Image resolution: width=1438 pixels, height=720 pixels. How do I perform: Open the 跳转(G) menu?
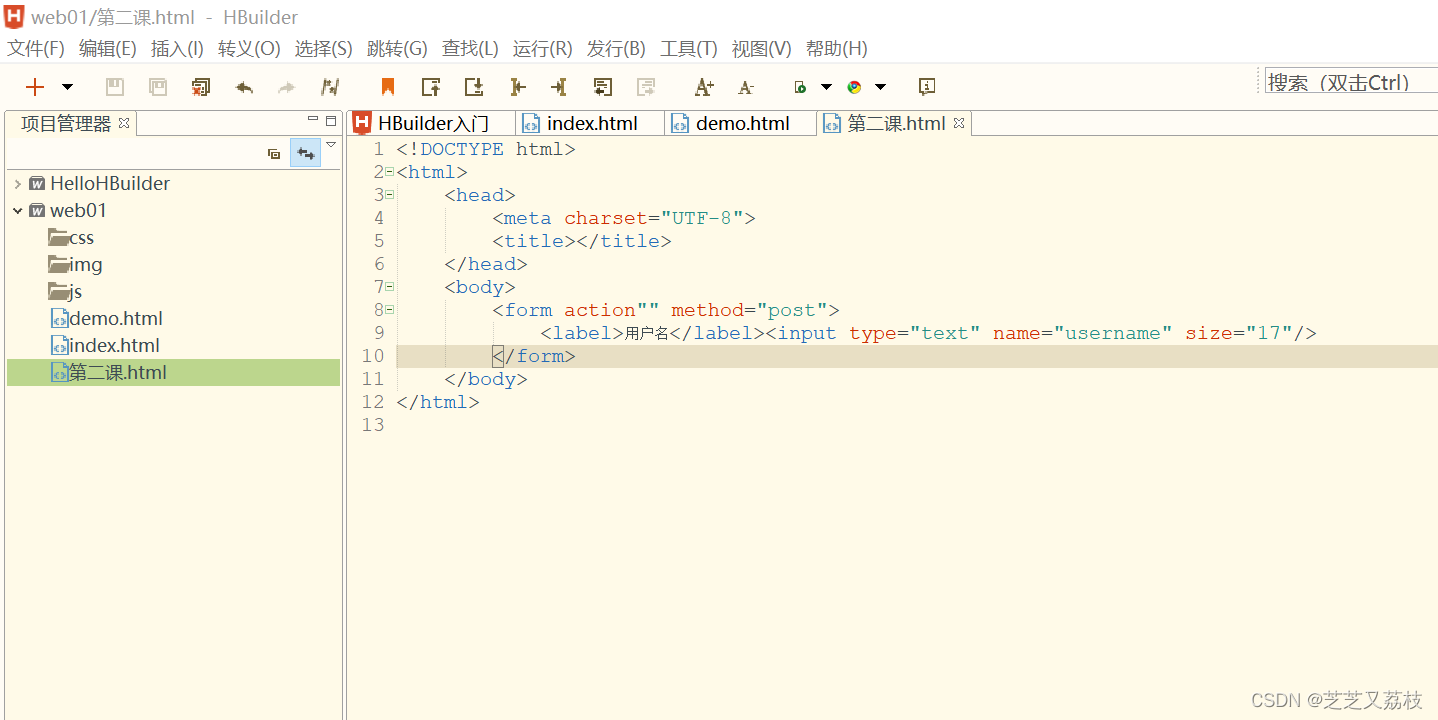pos(397,48)
